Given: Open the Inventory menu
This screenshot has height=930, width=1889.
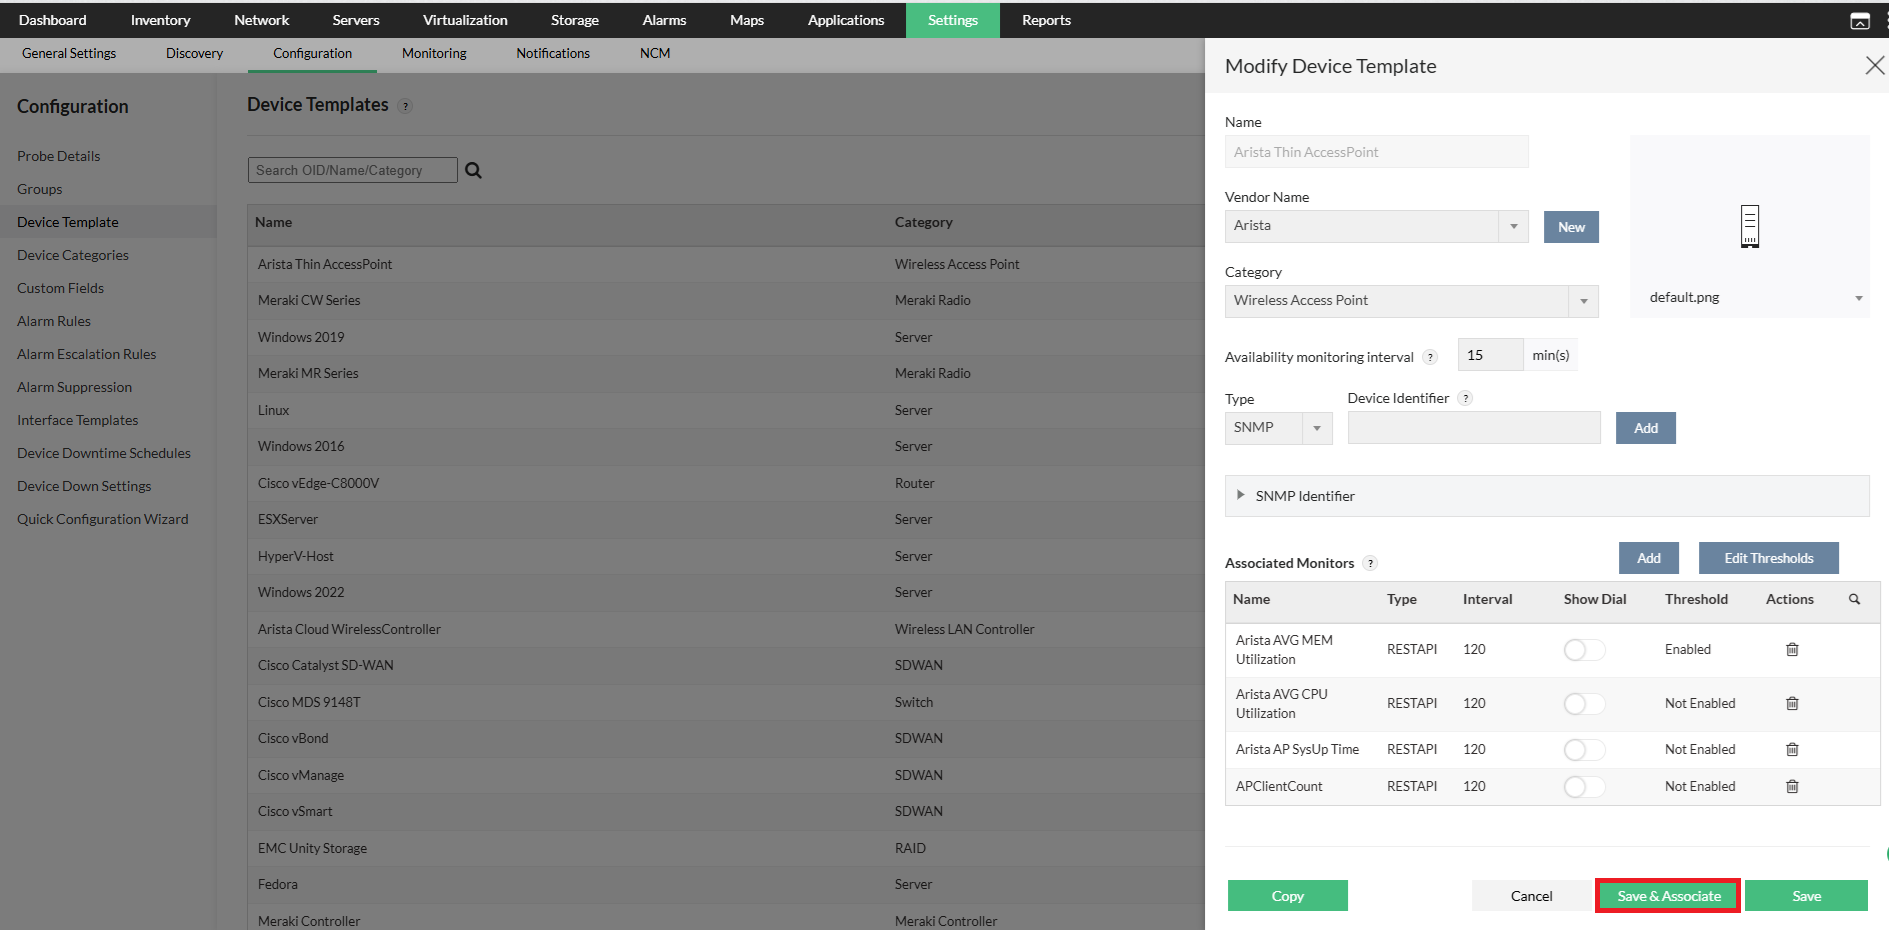Looking at the screenshot, I should (x=160, y=20).
